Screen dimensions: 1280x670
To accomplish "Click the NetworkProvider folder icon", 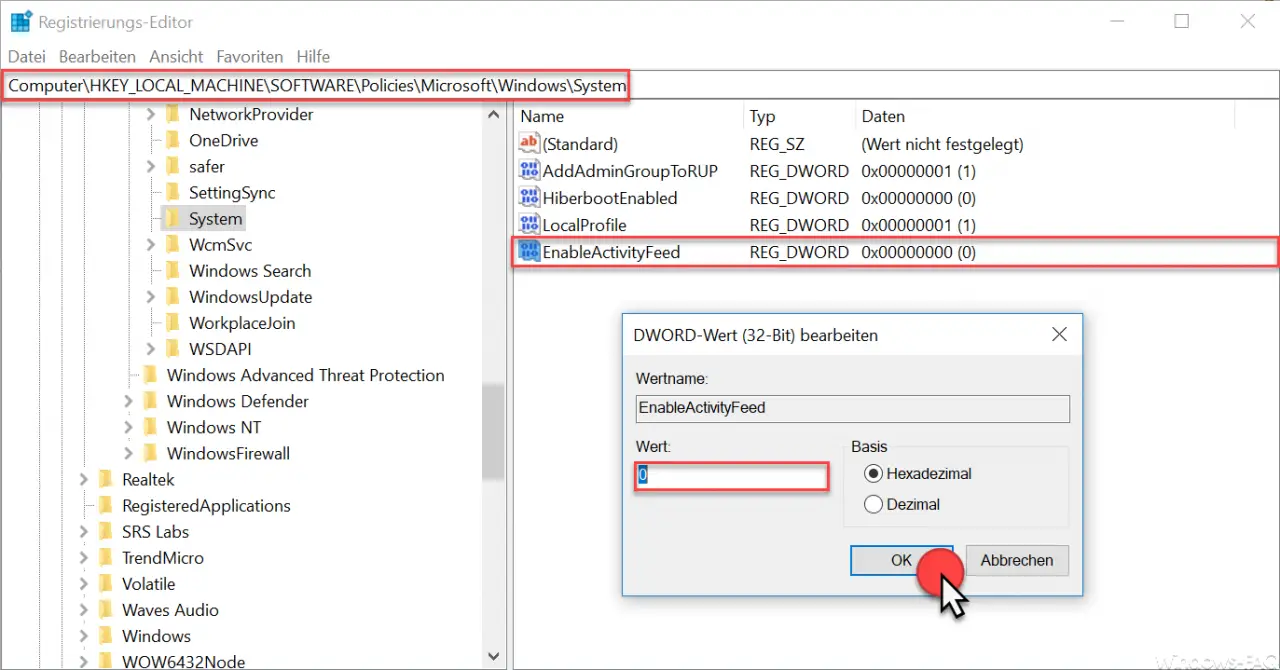I will pyautogui.click(x=173, y=114).
